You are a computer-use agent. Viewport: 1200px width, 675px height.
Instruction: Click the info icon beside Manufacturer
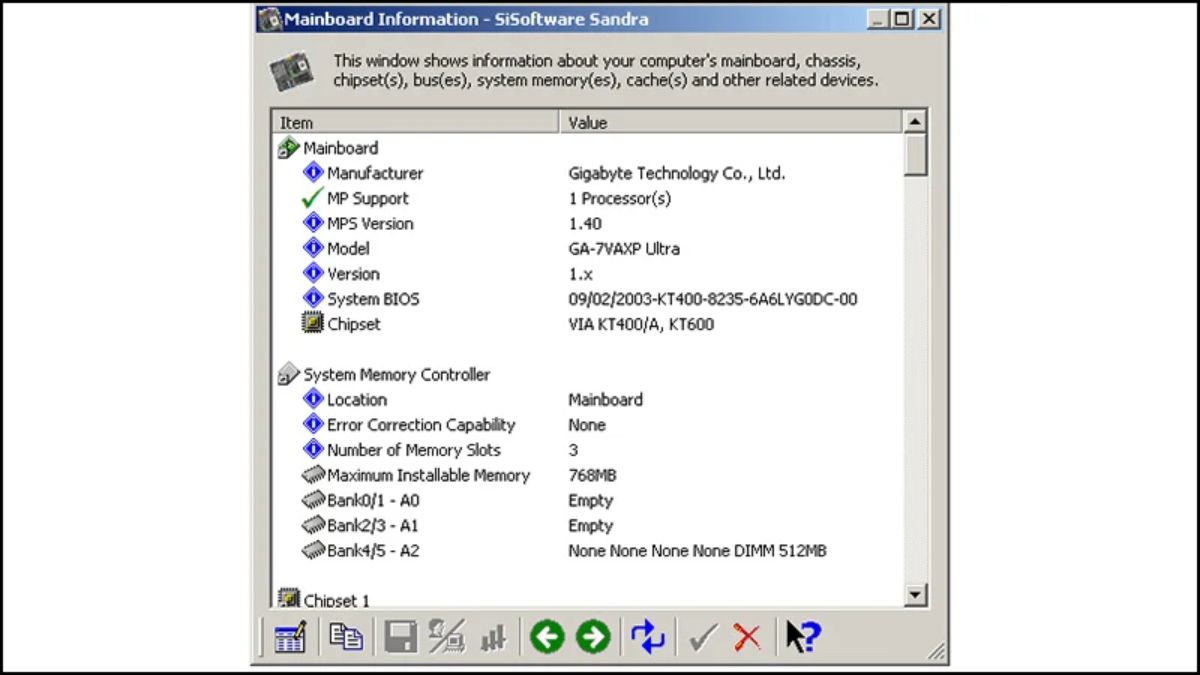(x=313, y=173)
